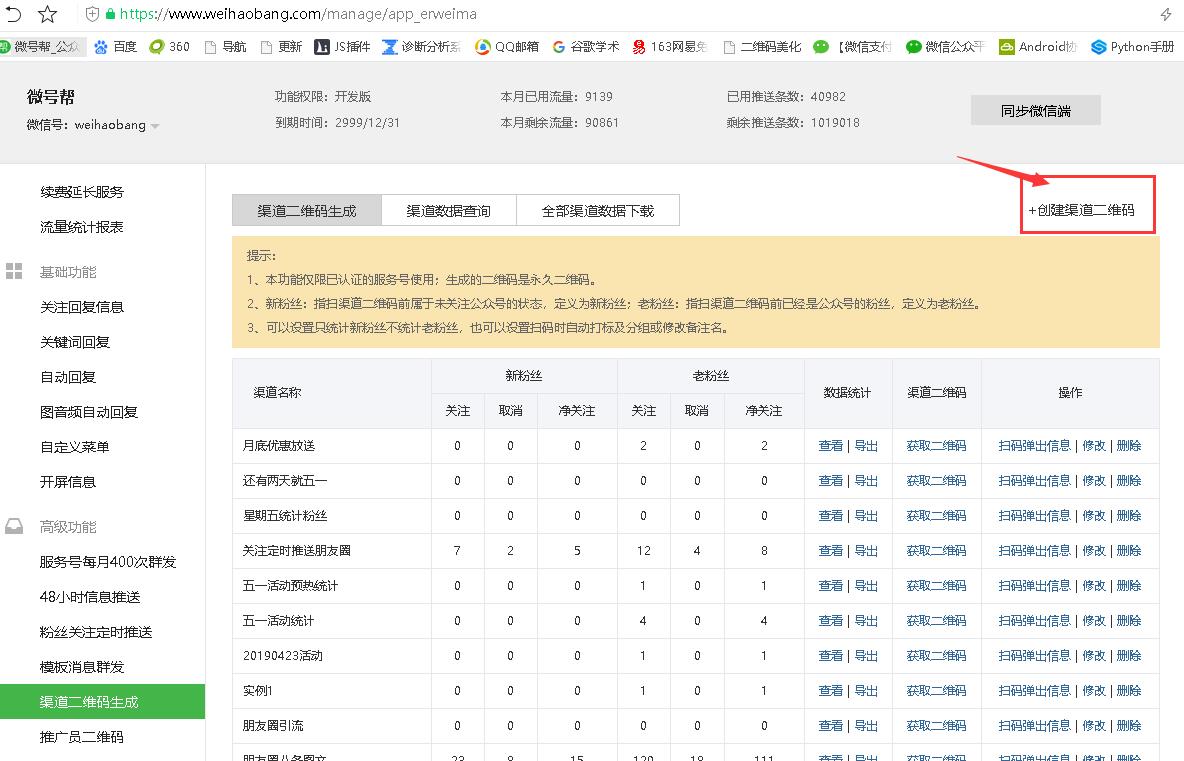The height and width of the screenshot is (761, 1184).
Task: Open the 360 bookmark
Action: [x=169, y=47]
